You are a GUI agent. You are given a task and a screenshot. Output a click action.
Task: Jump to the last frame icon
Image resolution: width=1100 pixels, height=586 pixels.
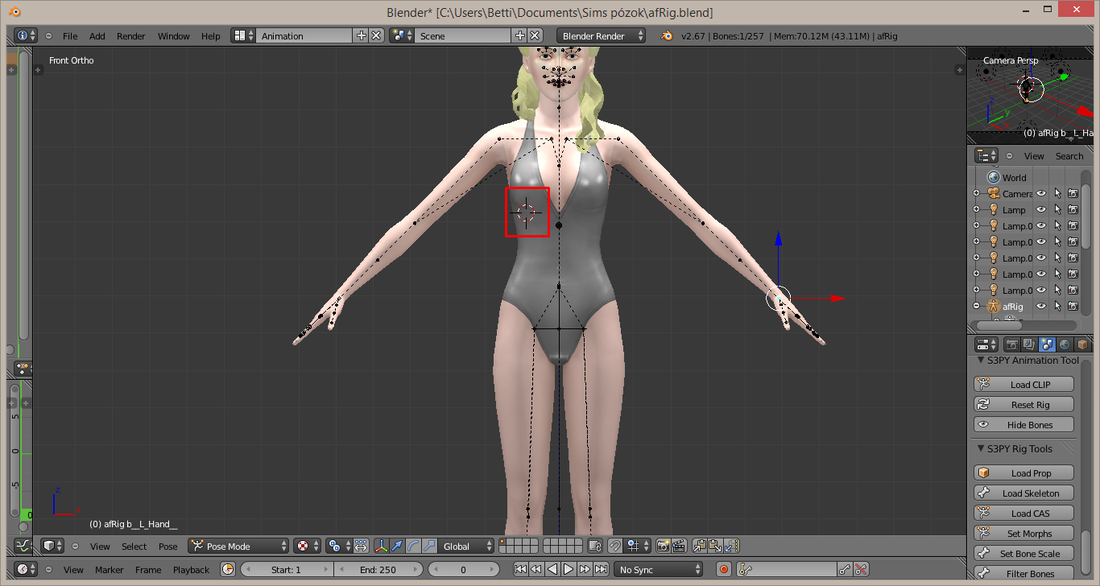tap(601, 569)
